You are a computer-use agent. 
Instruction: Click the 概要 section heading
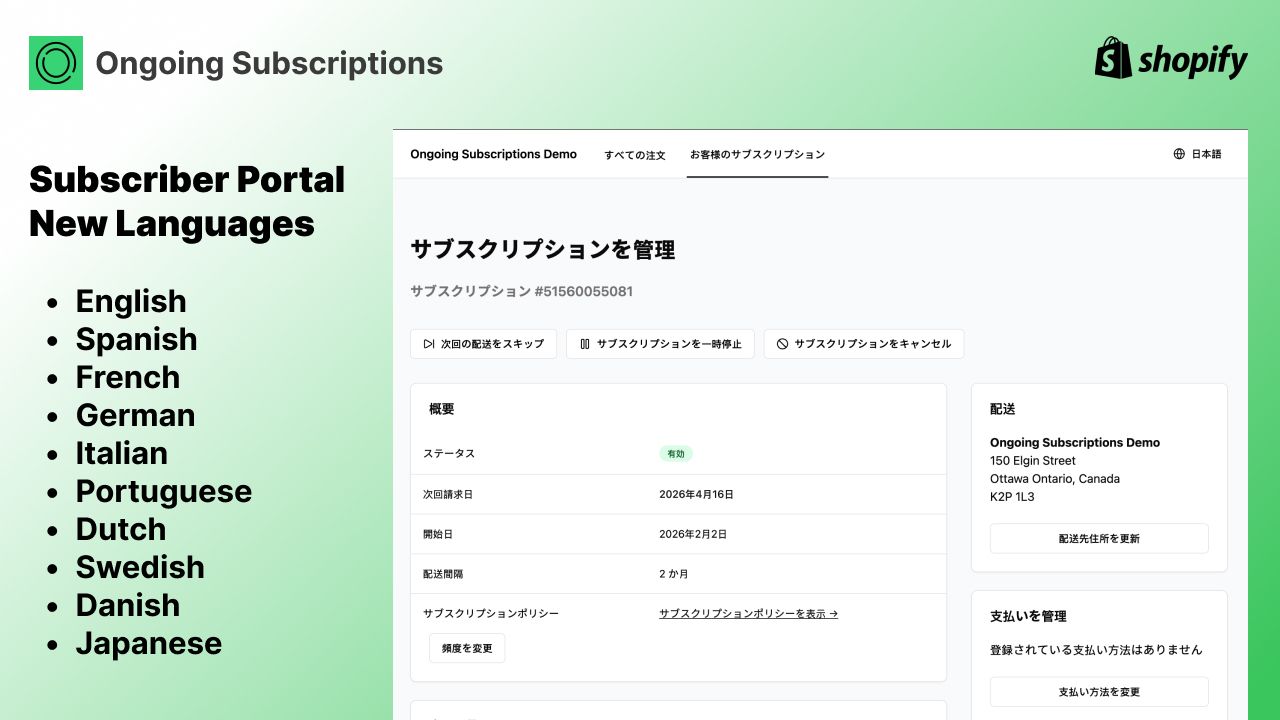[x=442, y=409]
